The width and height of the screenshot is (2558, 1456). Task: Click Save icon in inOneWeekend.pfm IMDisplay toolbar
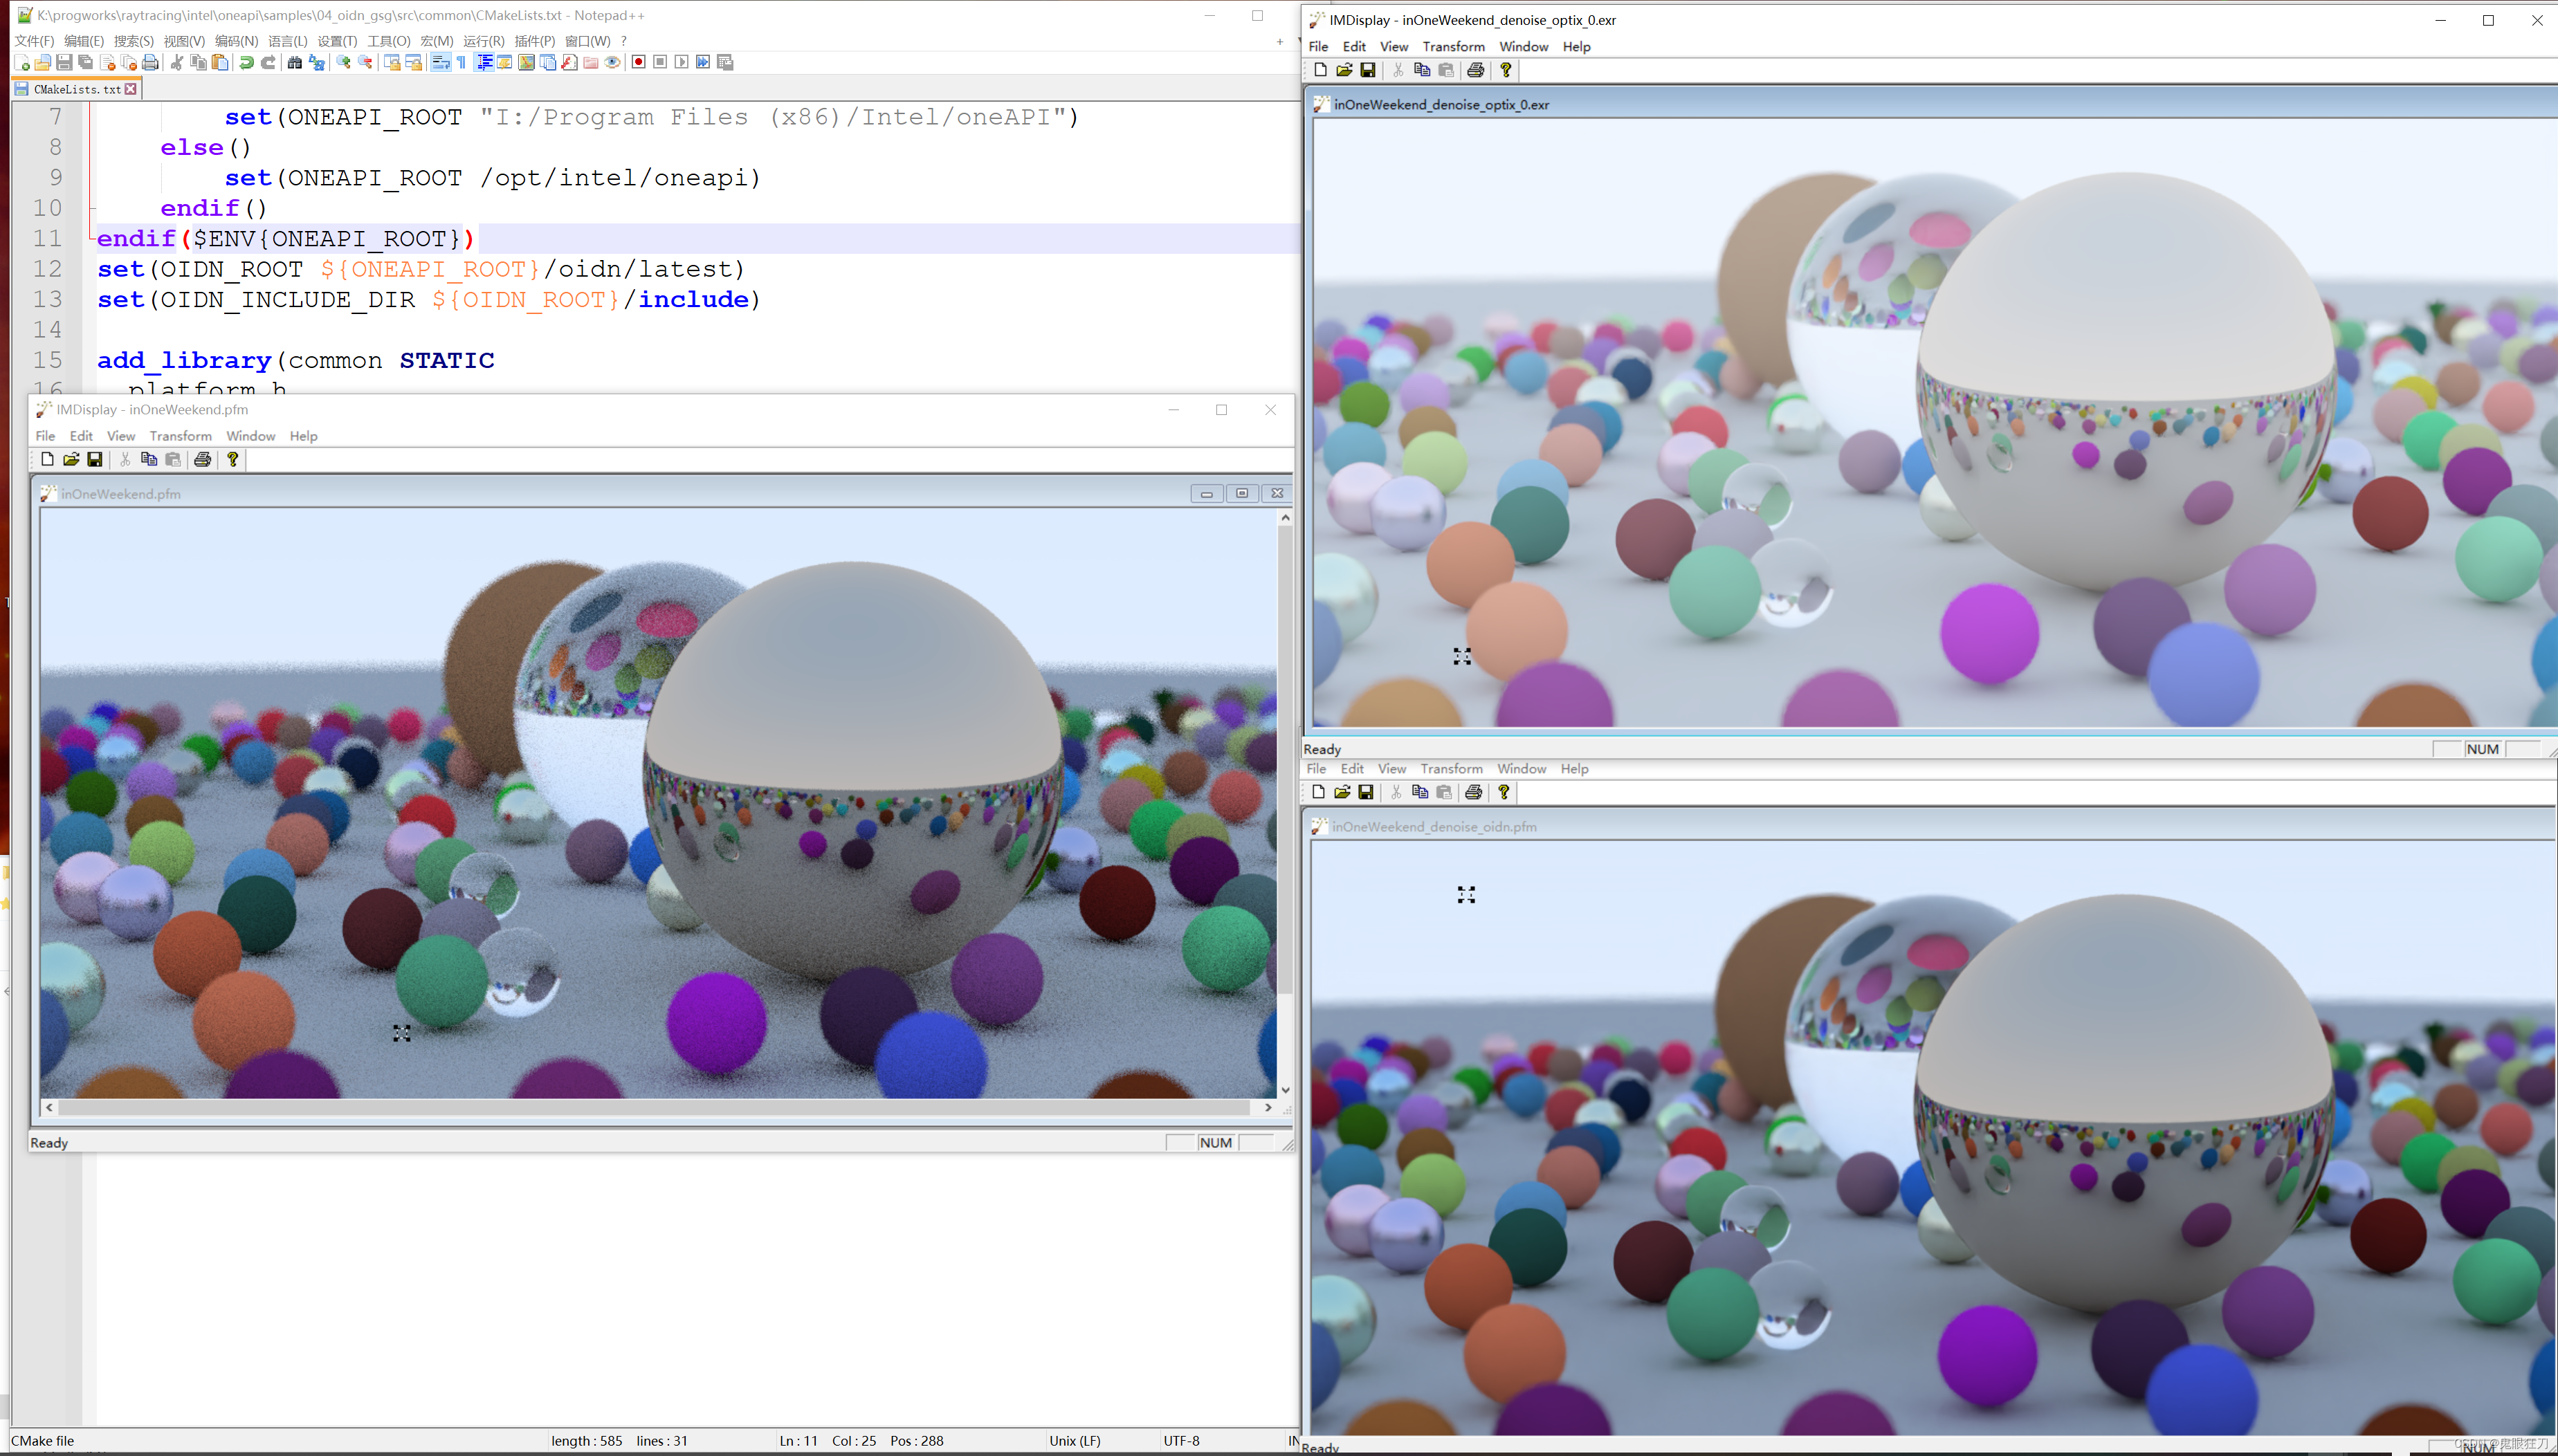coord(95,459)
